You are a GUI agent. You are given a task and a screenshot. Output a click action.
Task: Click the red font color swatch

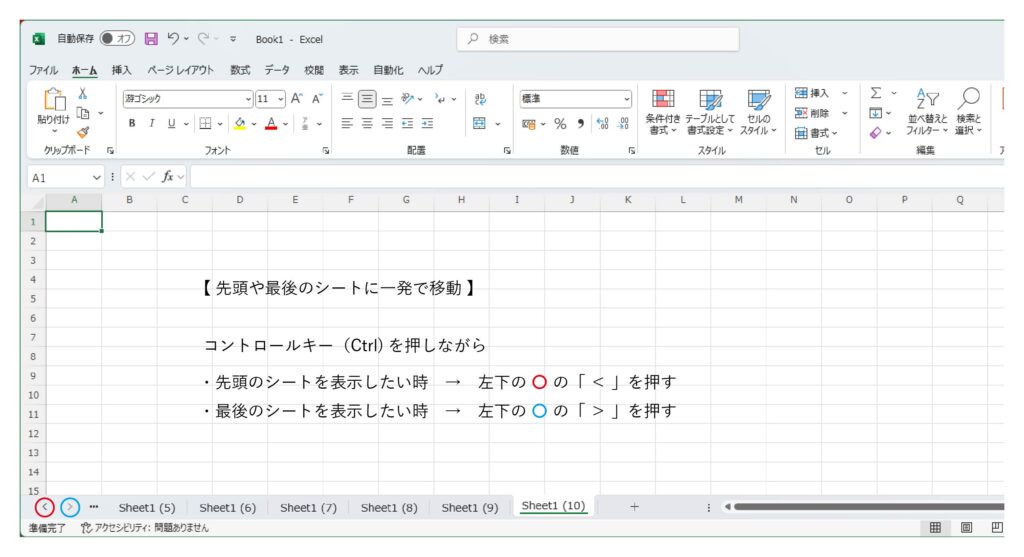271,124
